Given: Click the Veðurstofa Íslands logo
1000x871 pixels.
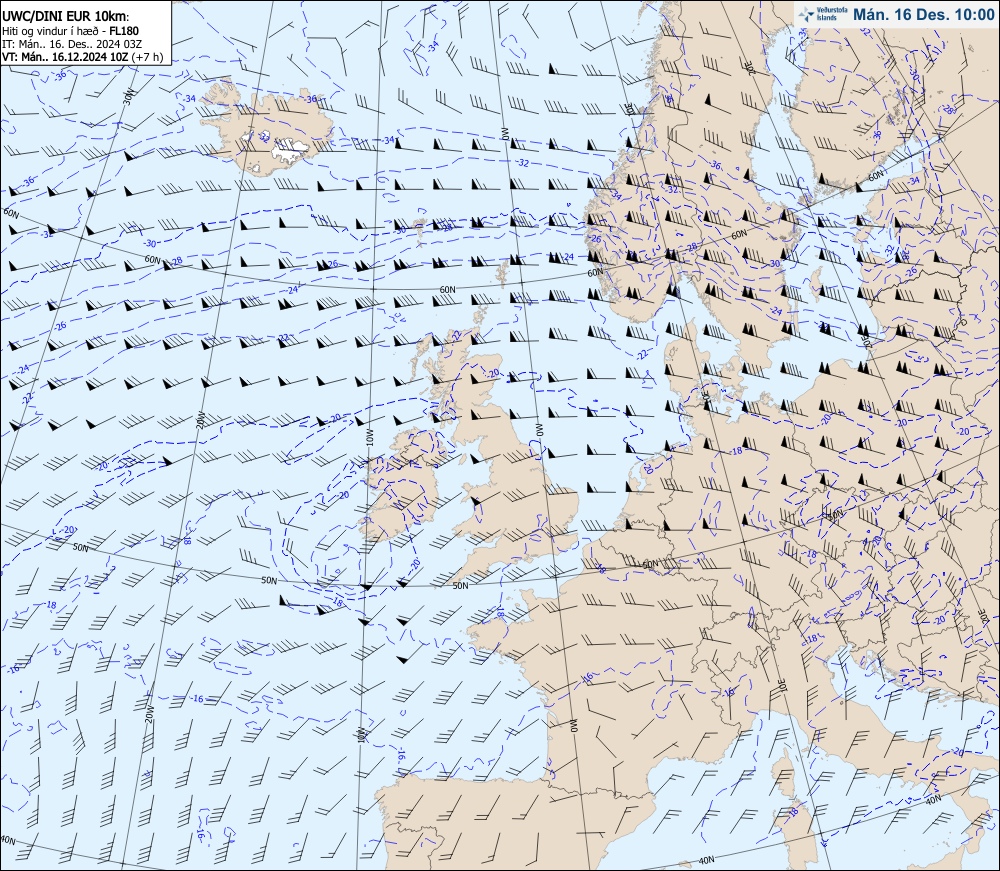Looking at the screenshot, I should tap(822, 14).
